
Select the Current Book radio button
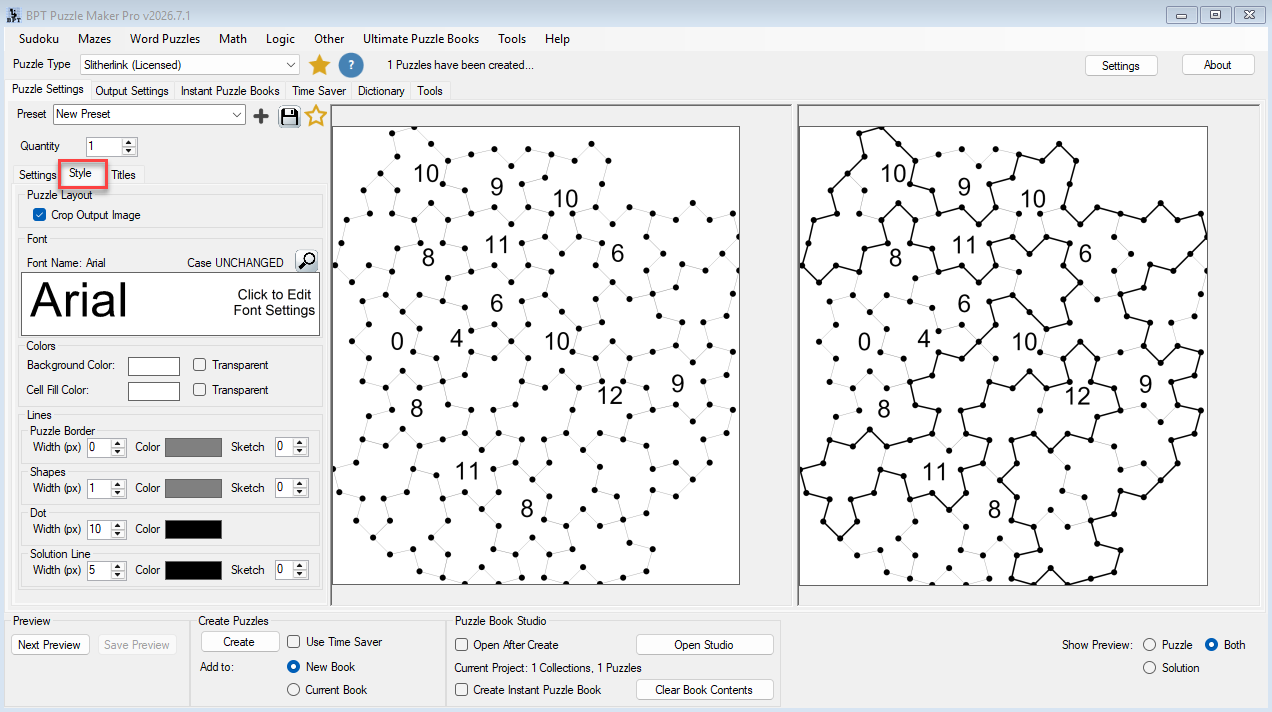293,690
